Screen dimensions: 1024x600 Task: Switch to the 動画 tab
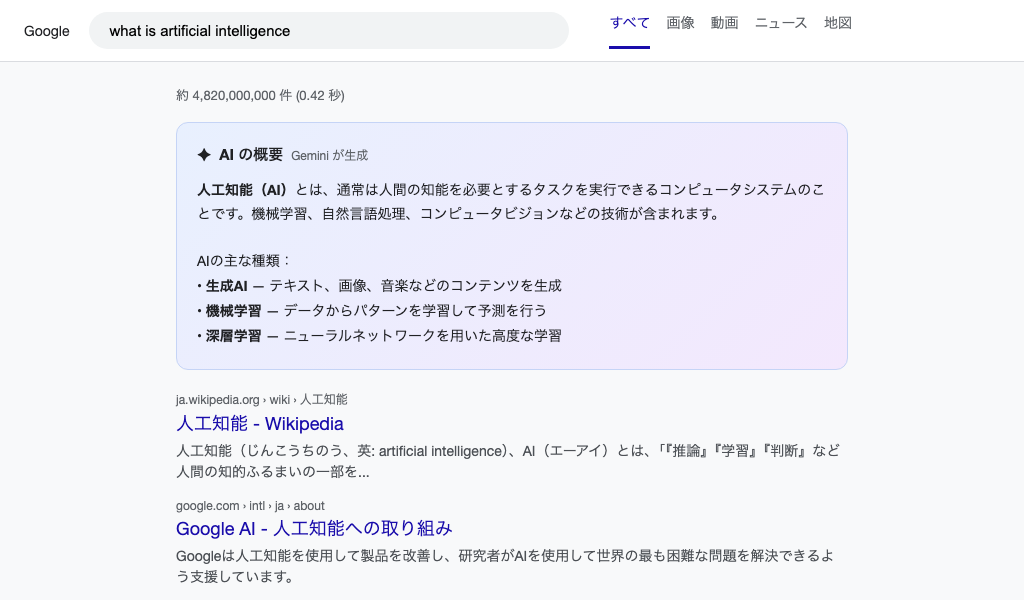pyautogui.click(x=724, y=22)
